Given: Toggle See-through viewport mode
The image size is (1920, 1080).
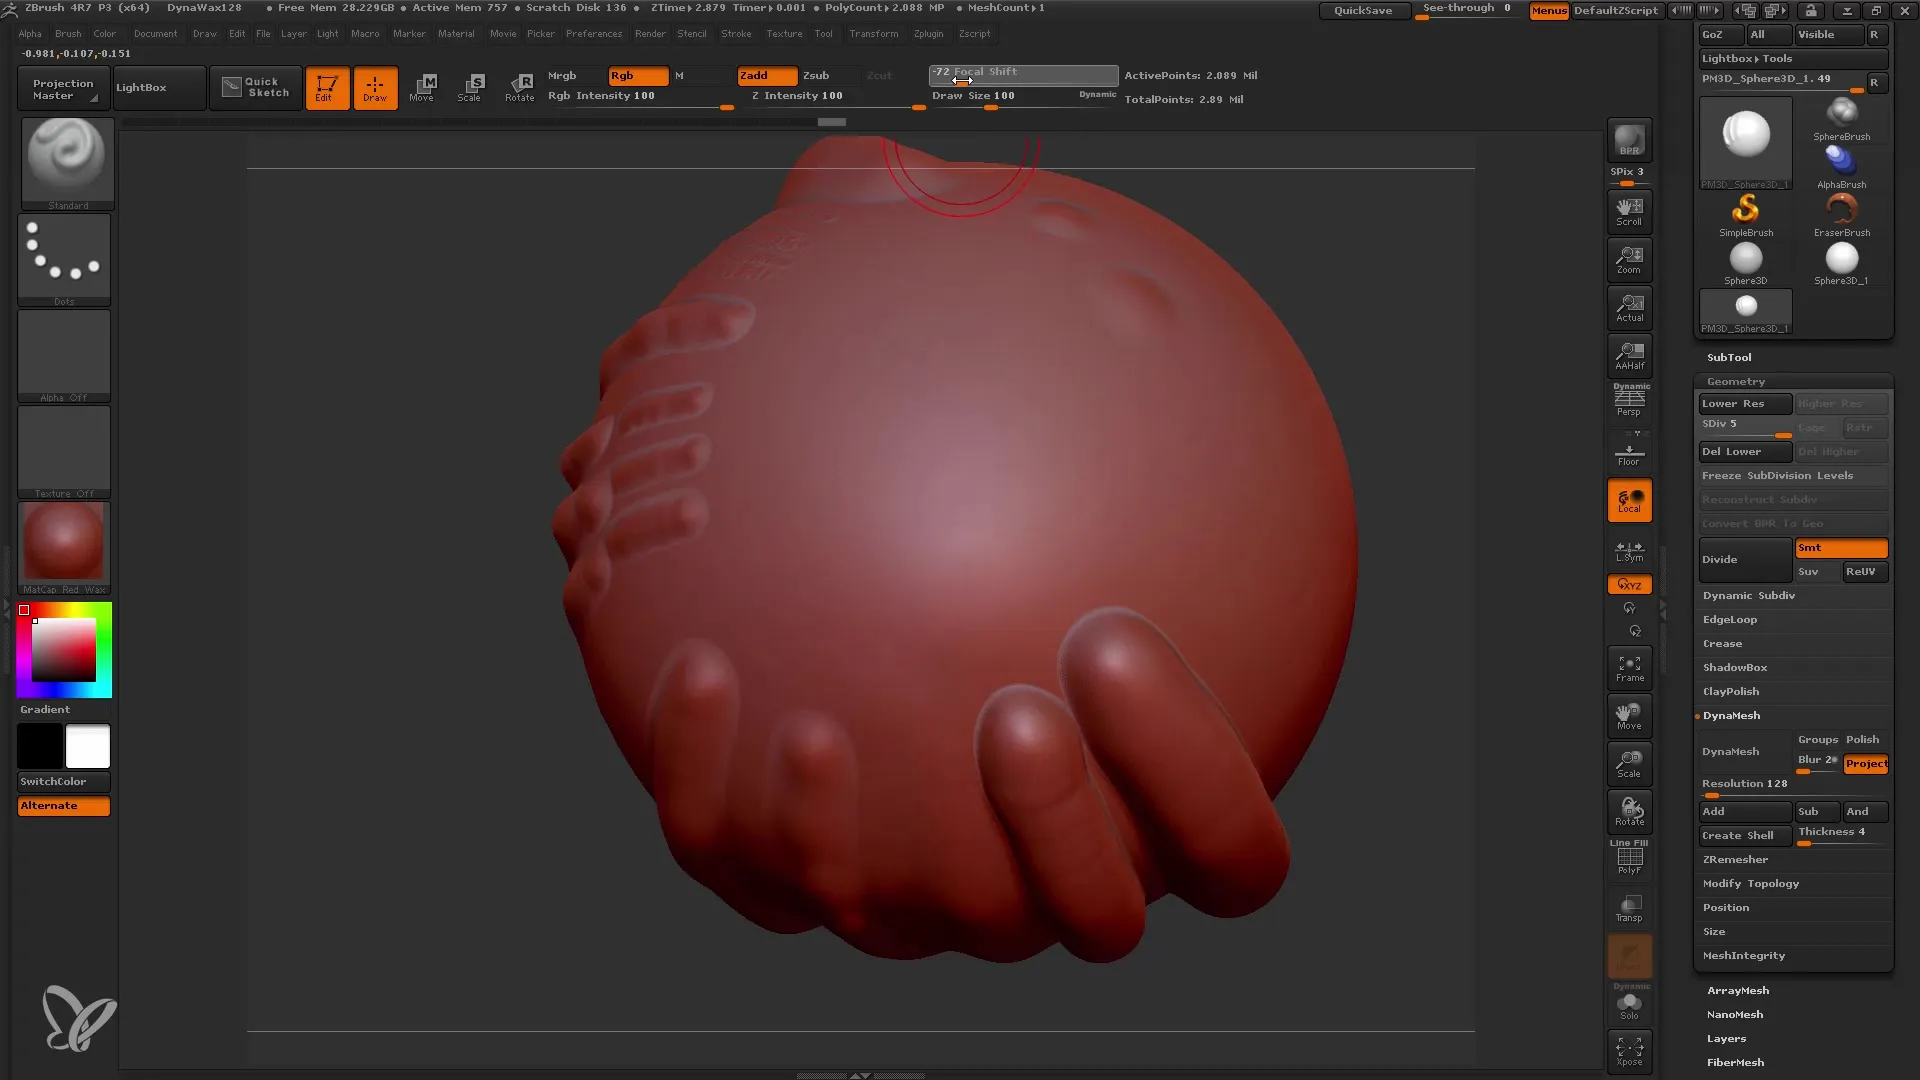Looking at the screenshot, I should (x=1466, y=9).
